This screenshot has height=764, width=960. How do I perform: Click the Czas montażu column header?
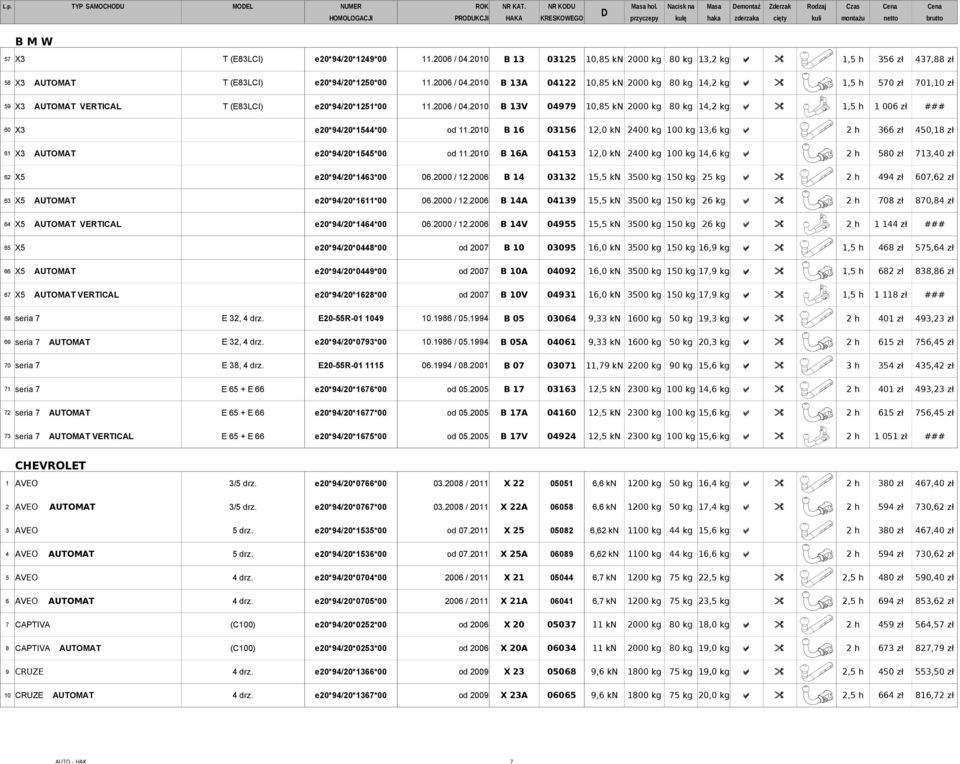coord(852,12)
